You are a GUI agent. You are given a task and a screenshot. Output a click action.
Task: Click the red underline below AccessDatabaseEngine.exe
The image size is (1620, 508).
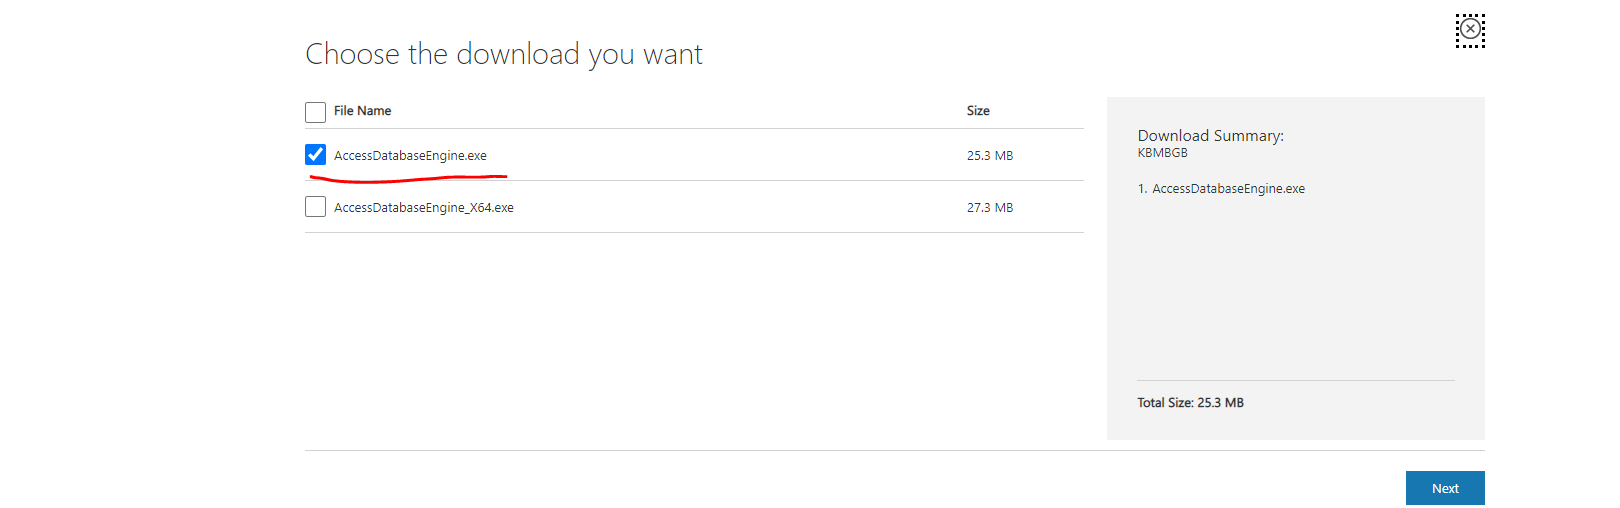(408, 178)
